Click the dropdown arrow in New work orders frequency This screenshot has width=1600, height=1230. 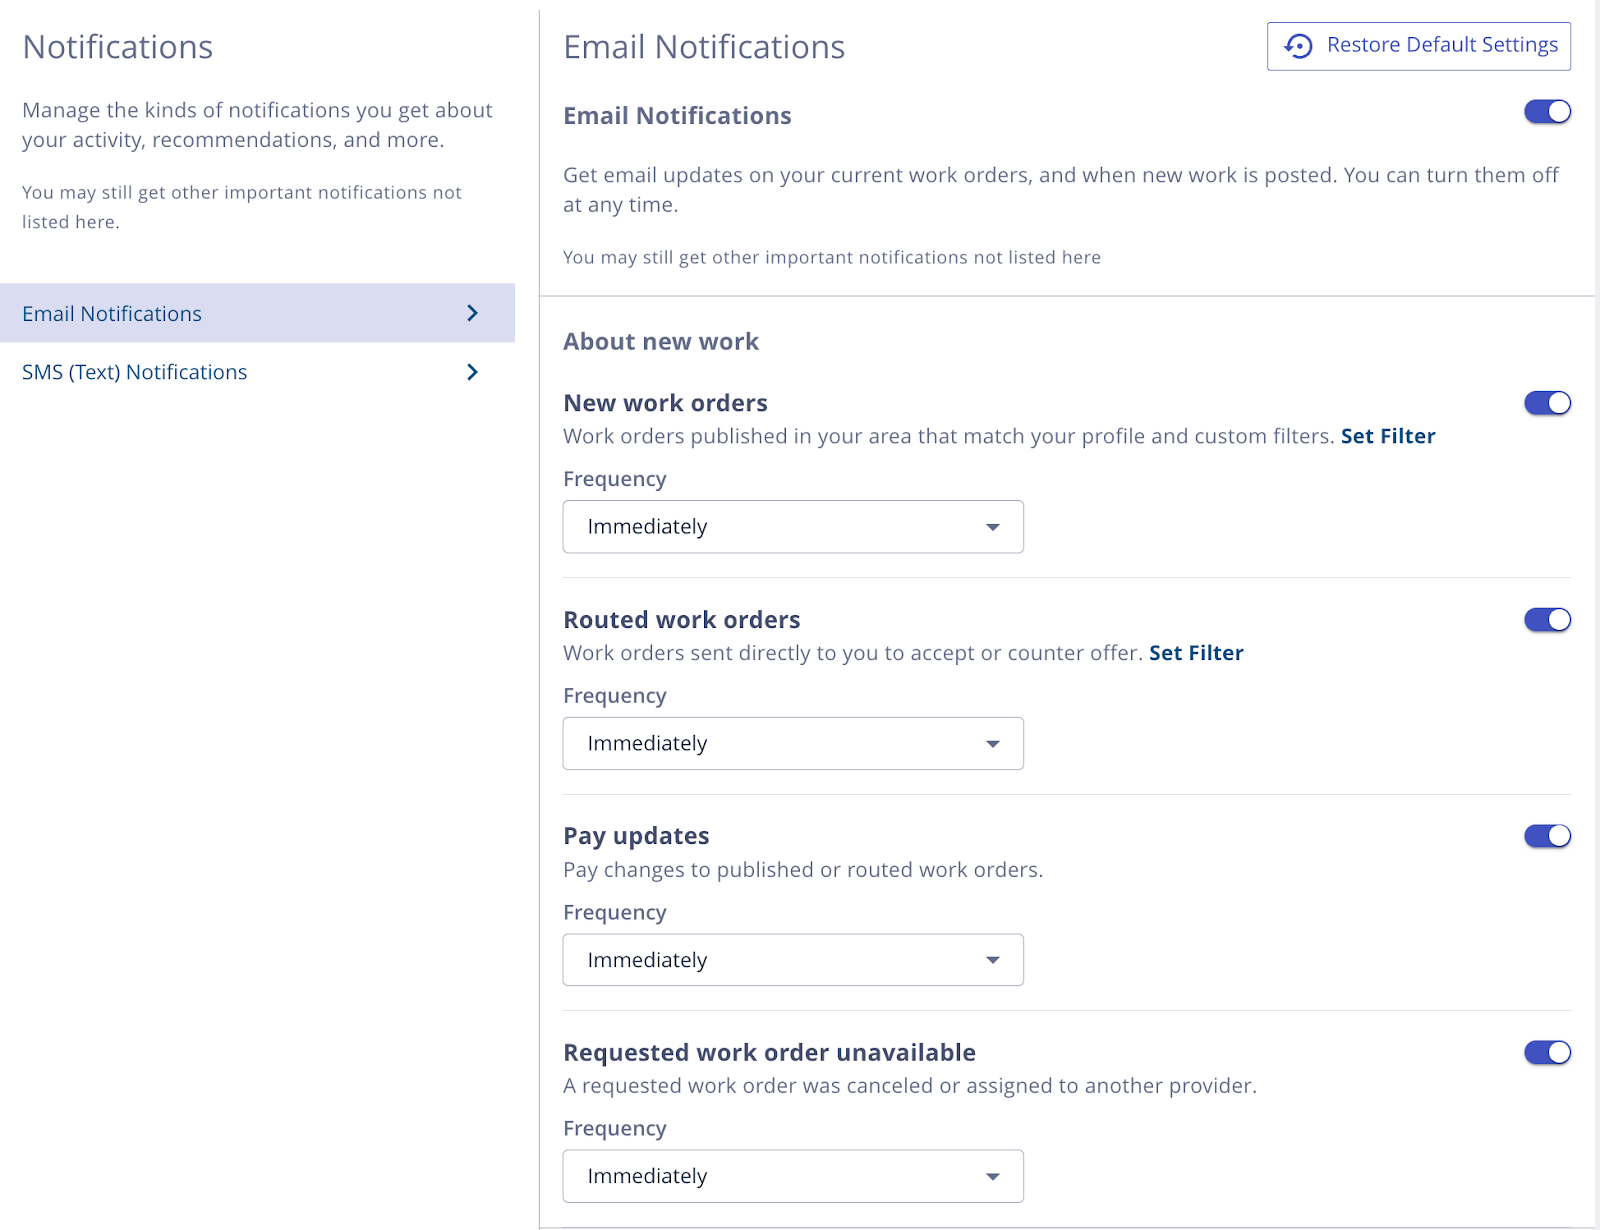coord(991,527)
